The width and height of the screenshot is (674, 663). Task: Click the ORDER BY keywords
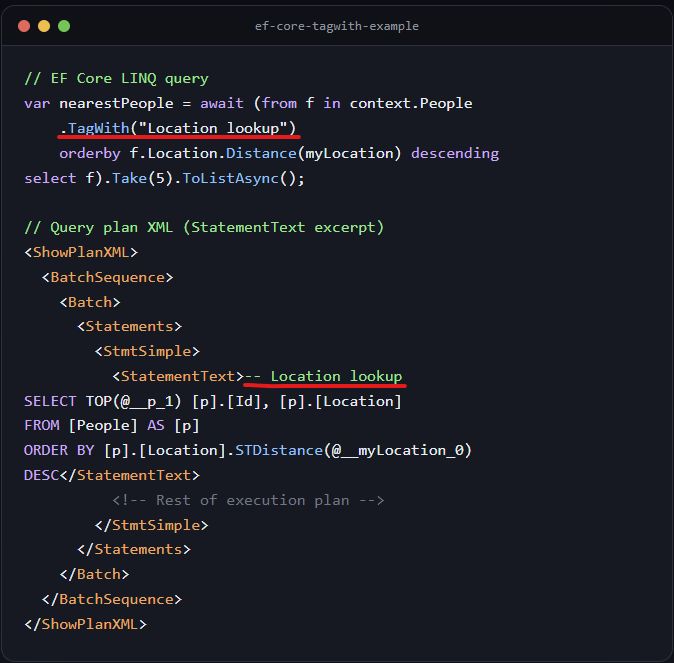pyautogui.click(x=59, y=450)
